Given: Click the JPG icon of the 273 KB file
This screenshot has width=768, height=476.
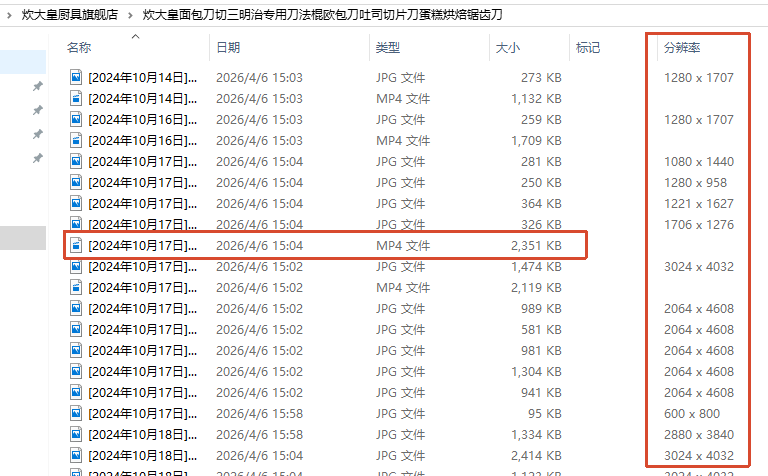Looking at the screenshot, I should 75,77.
